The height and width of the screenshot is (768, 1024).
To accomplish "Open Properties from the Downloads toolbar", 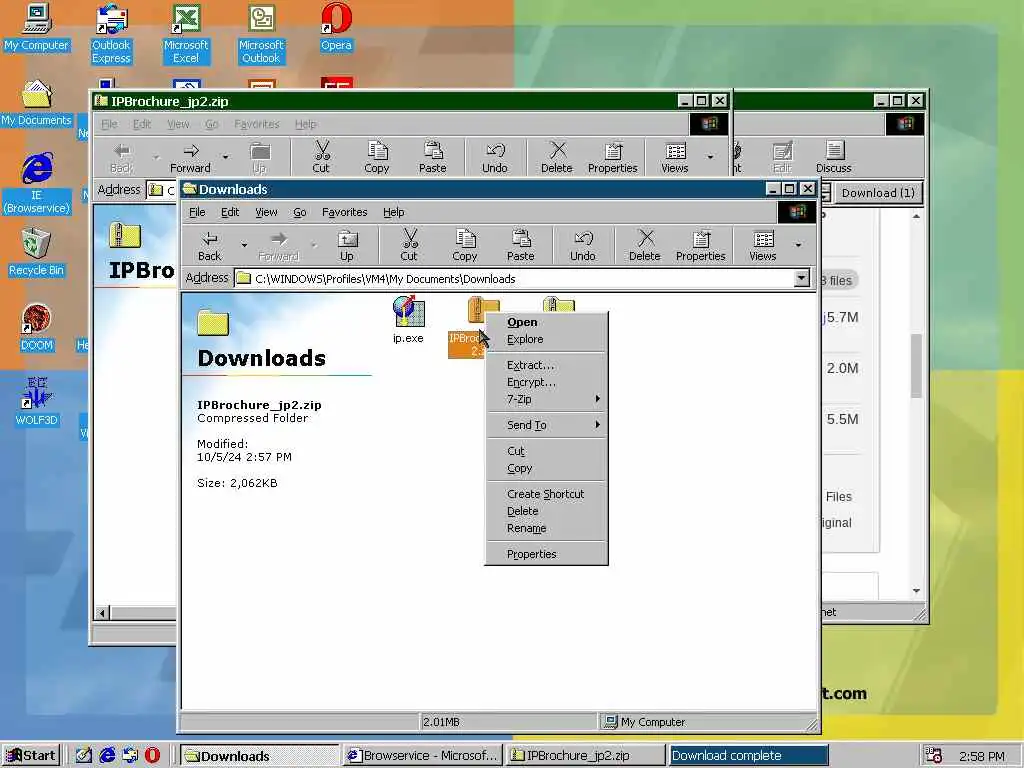I will pos(701,246).
